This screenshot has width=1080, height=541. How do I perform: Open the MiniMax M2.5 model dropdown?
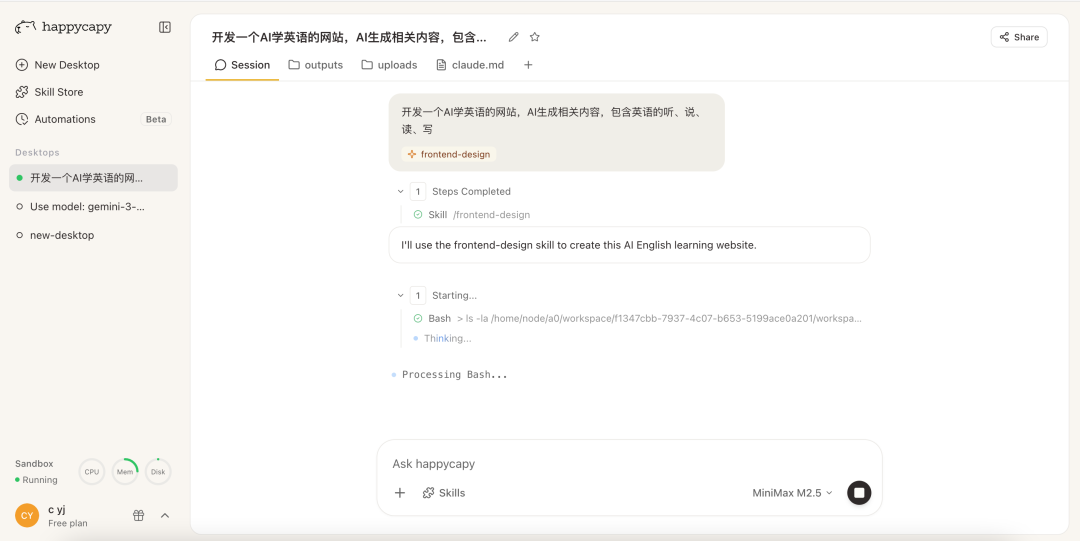(792, 493)
